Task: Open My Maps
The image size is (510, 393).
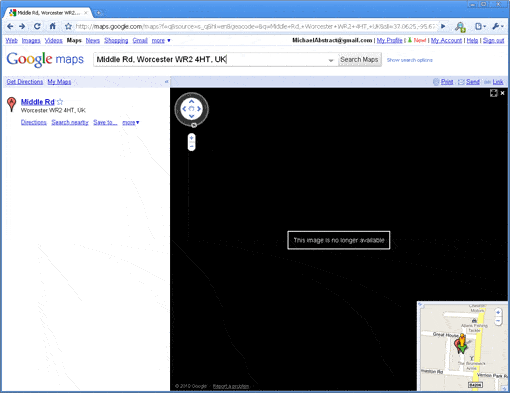Action: click(x=59, y=82)
